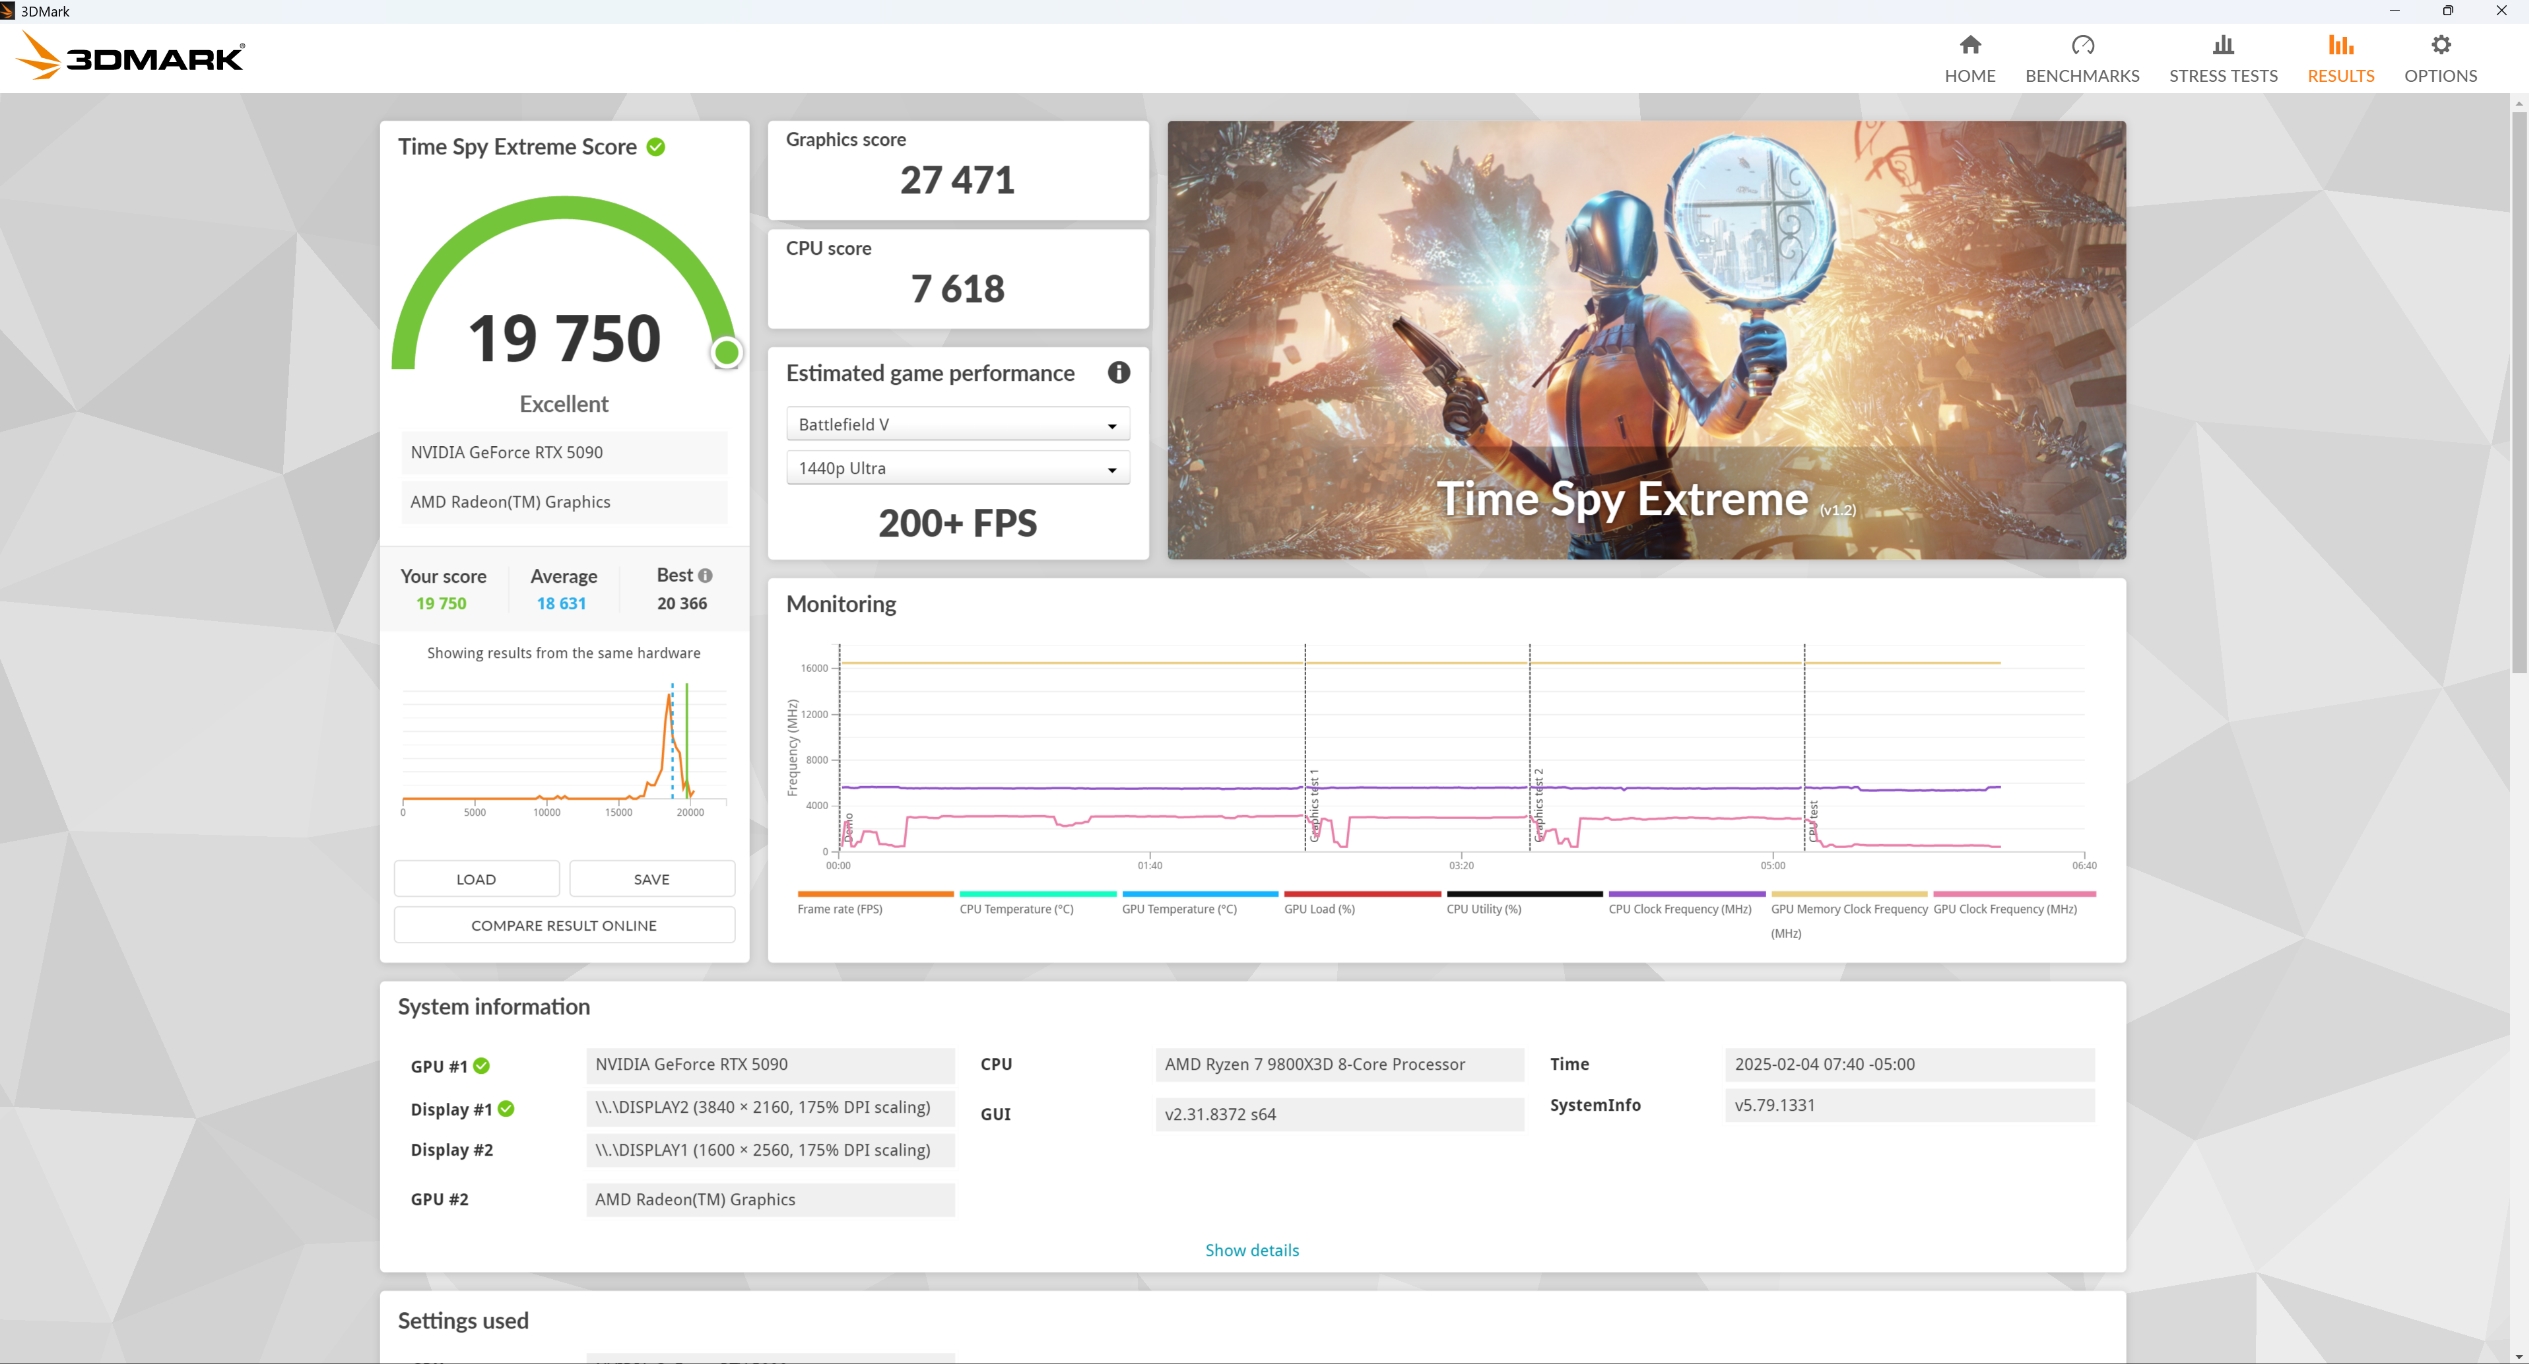
Task: Toggle GPU Memory Clock Frequency legend swatch
Action: pos(1849,894)
